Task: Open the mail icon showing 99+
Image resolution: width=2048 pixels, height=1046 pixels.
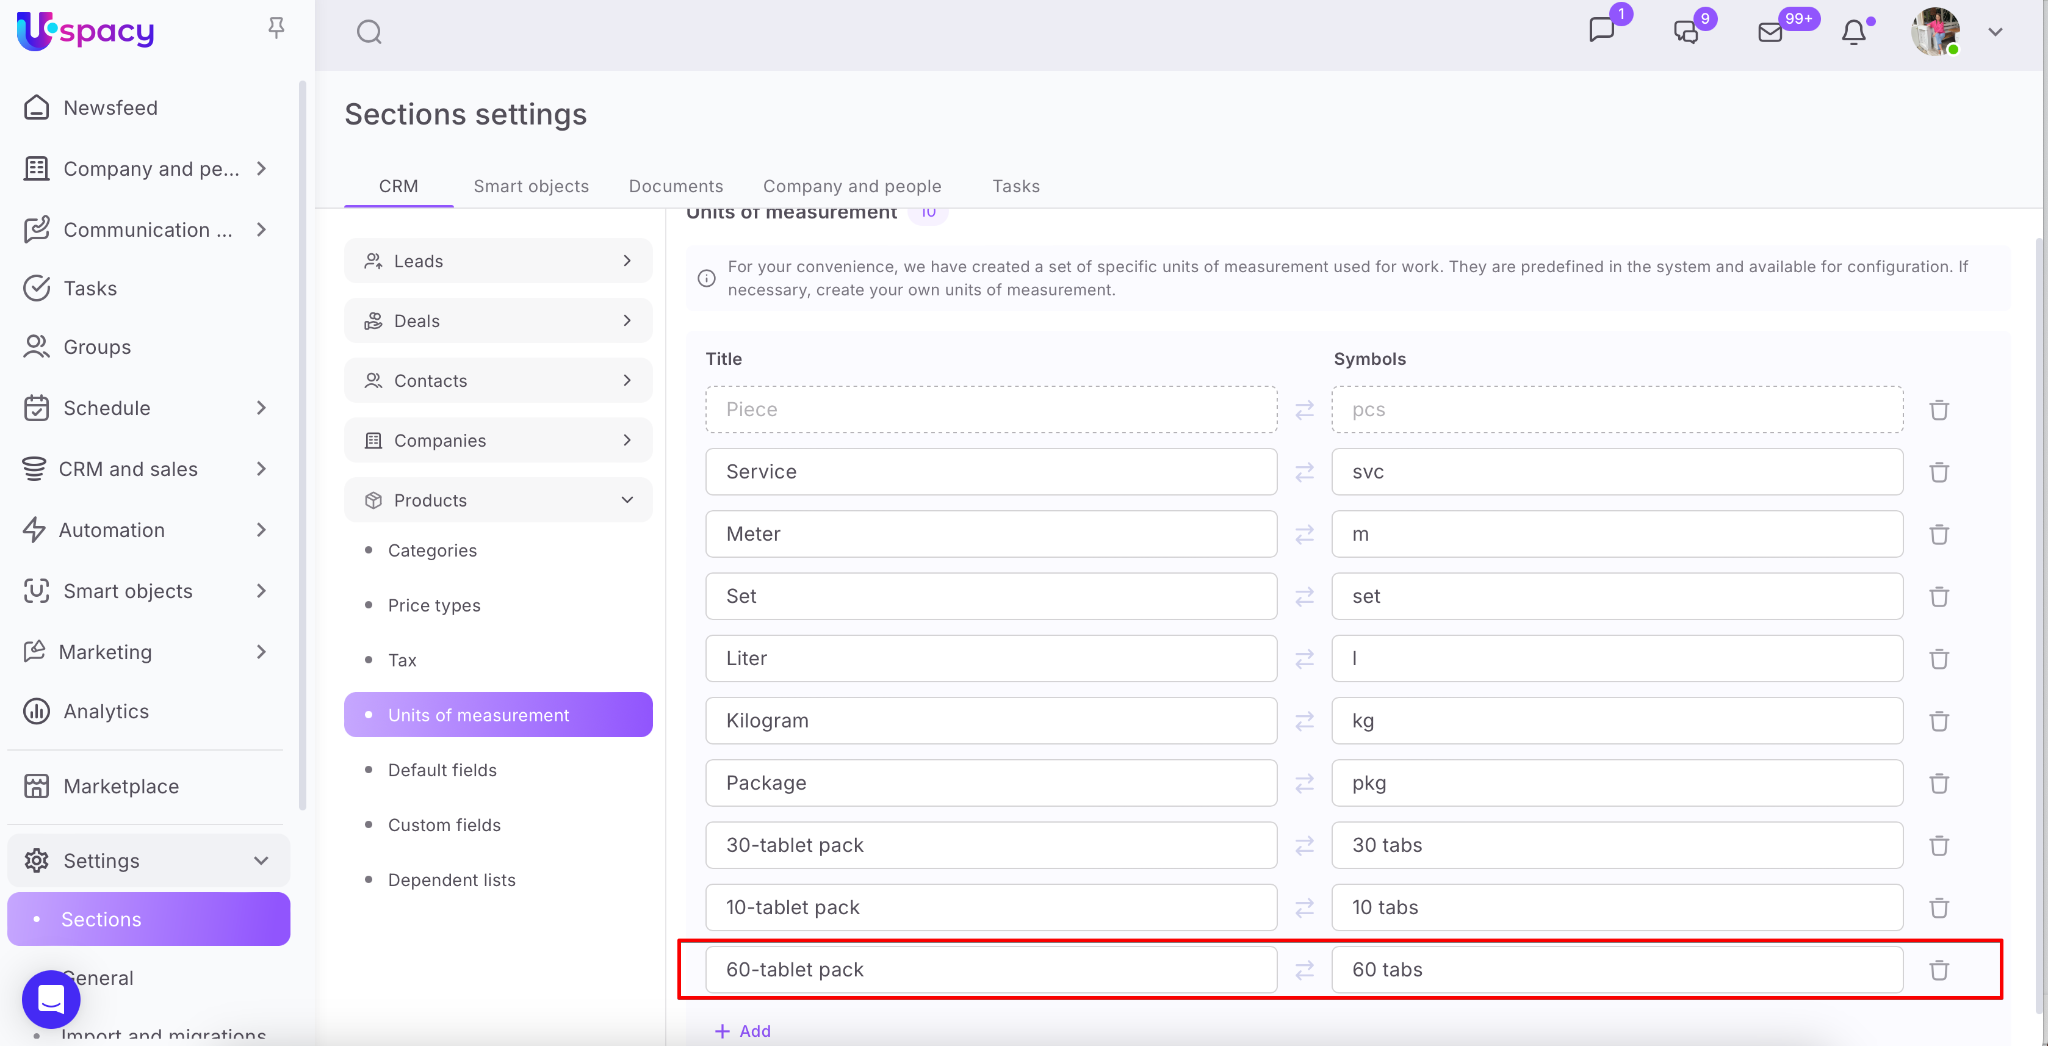Action: 1770,32
